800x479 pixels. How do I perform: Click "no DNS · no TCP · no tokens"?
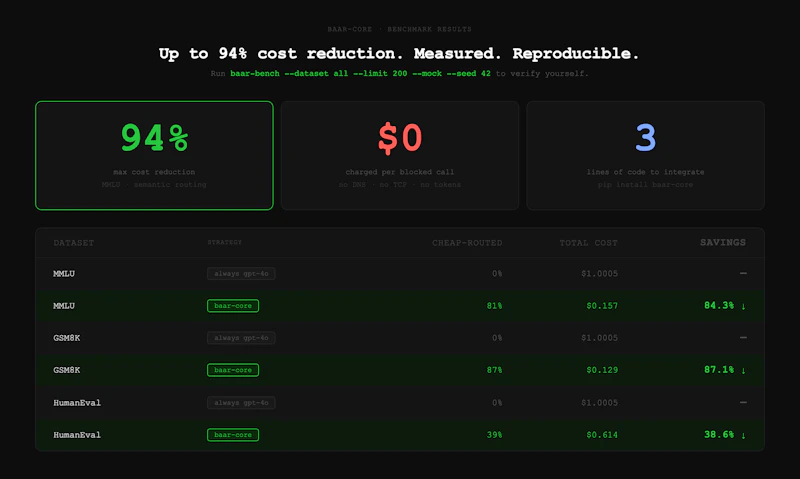pos(400,185)
